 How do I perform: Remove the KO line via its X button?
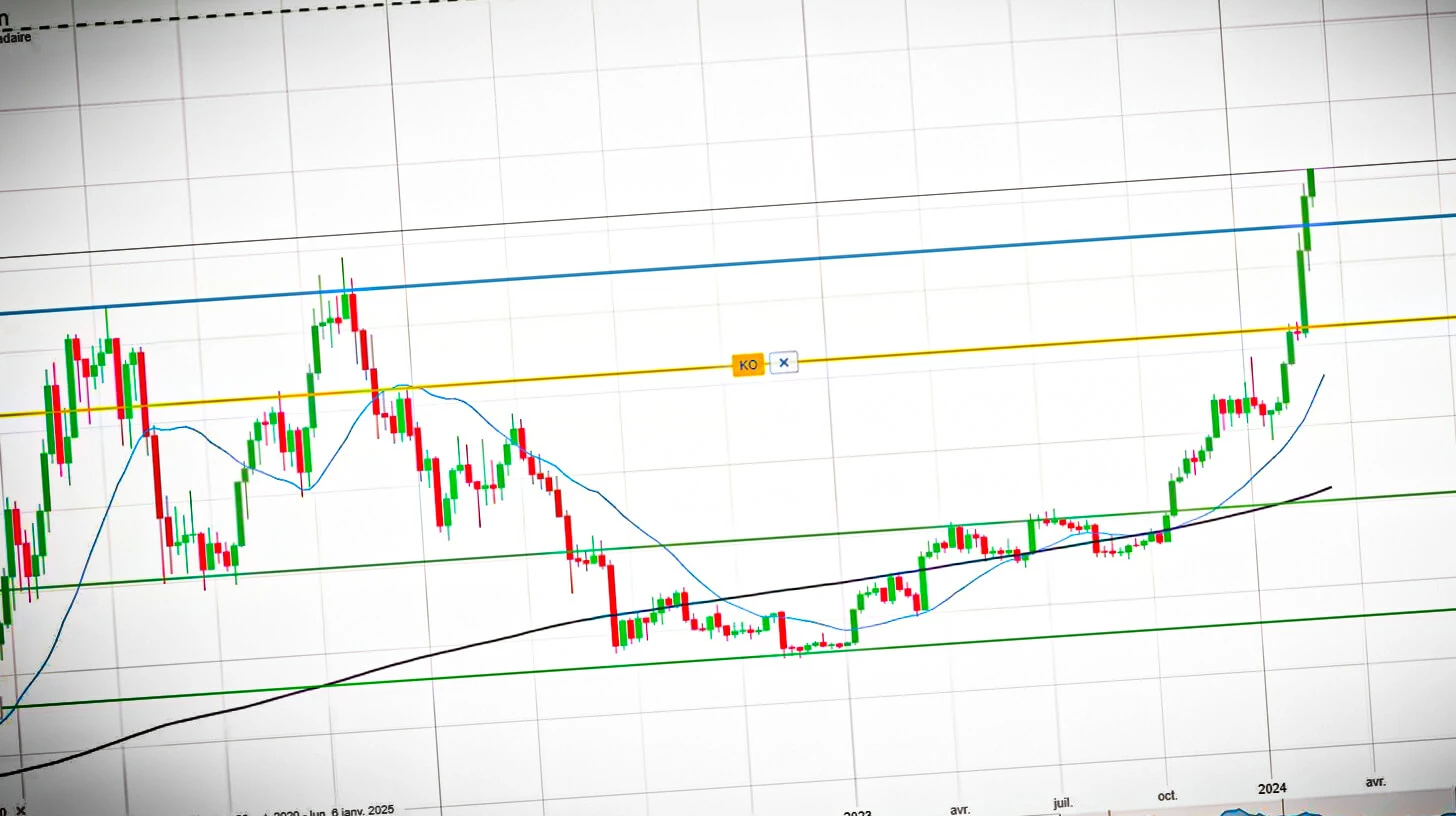point(783,363)
